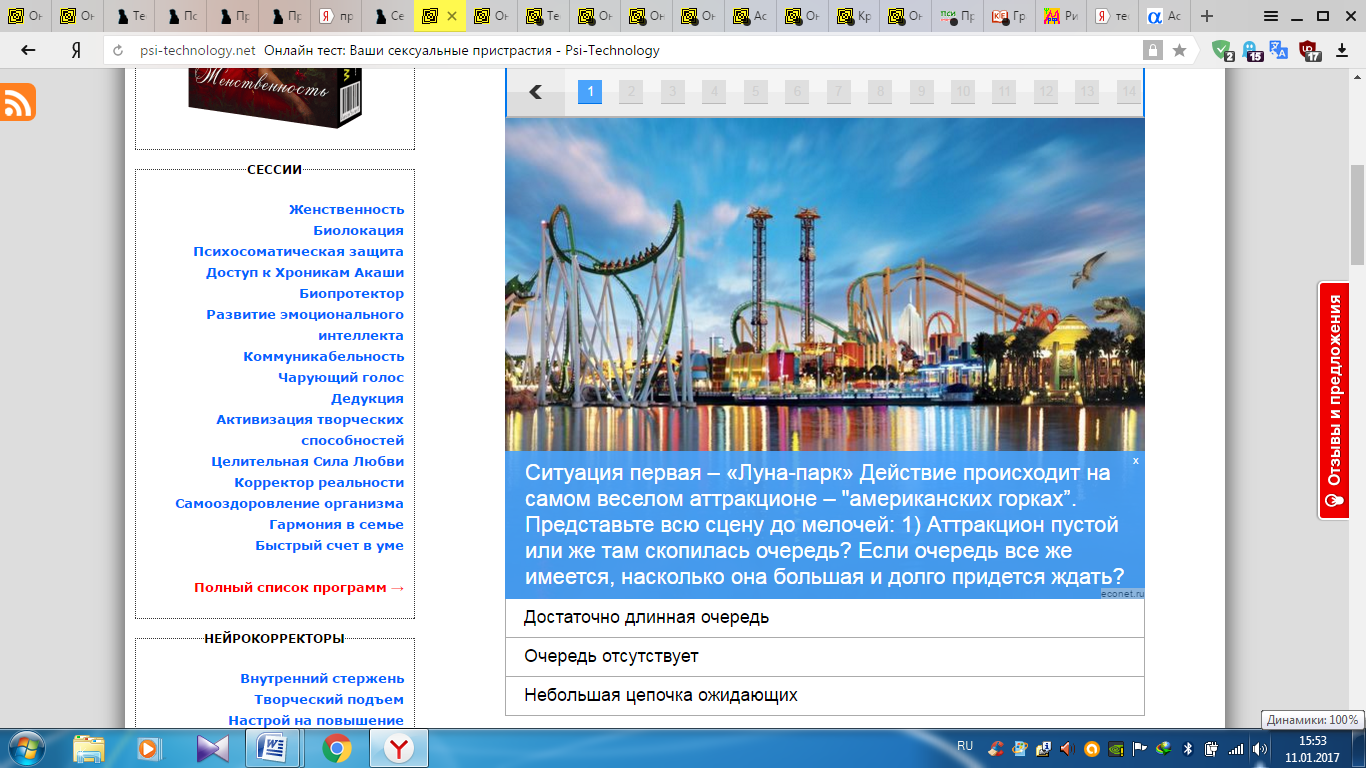1366x768 pixels.
Task: Open the green shield extension icon
Action: tap(1223, 50)
